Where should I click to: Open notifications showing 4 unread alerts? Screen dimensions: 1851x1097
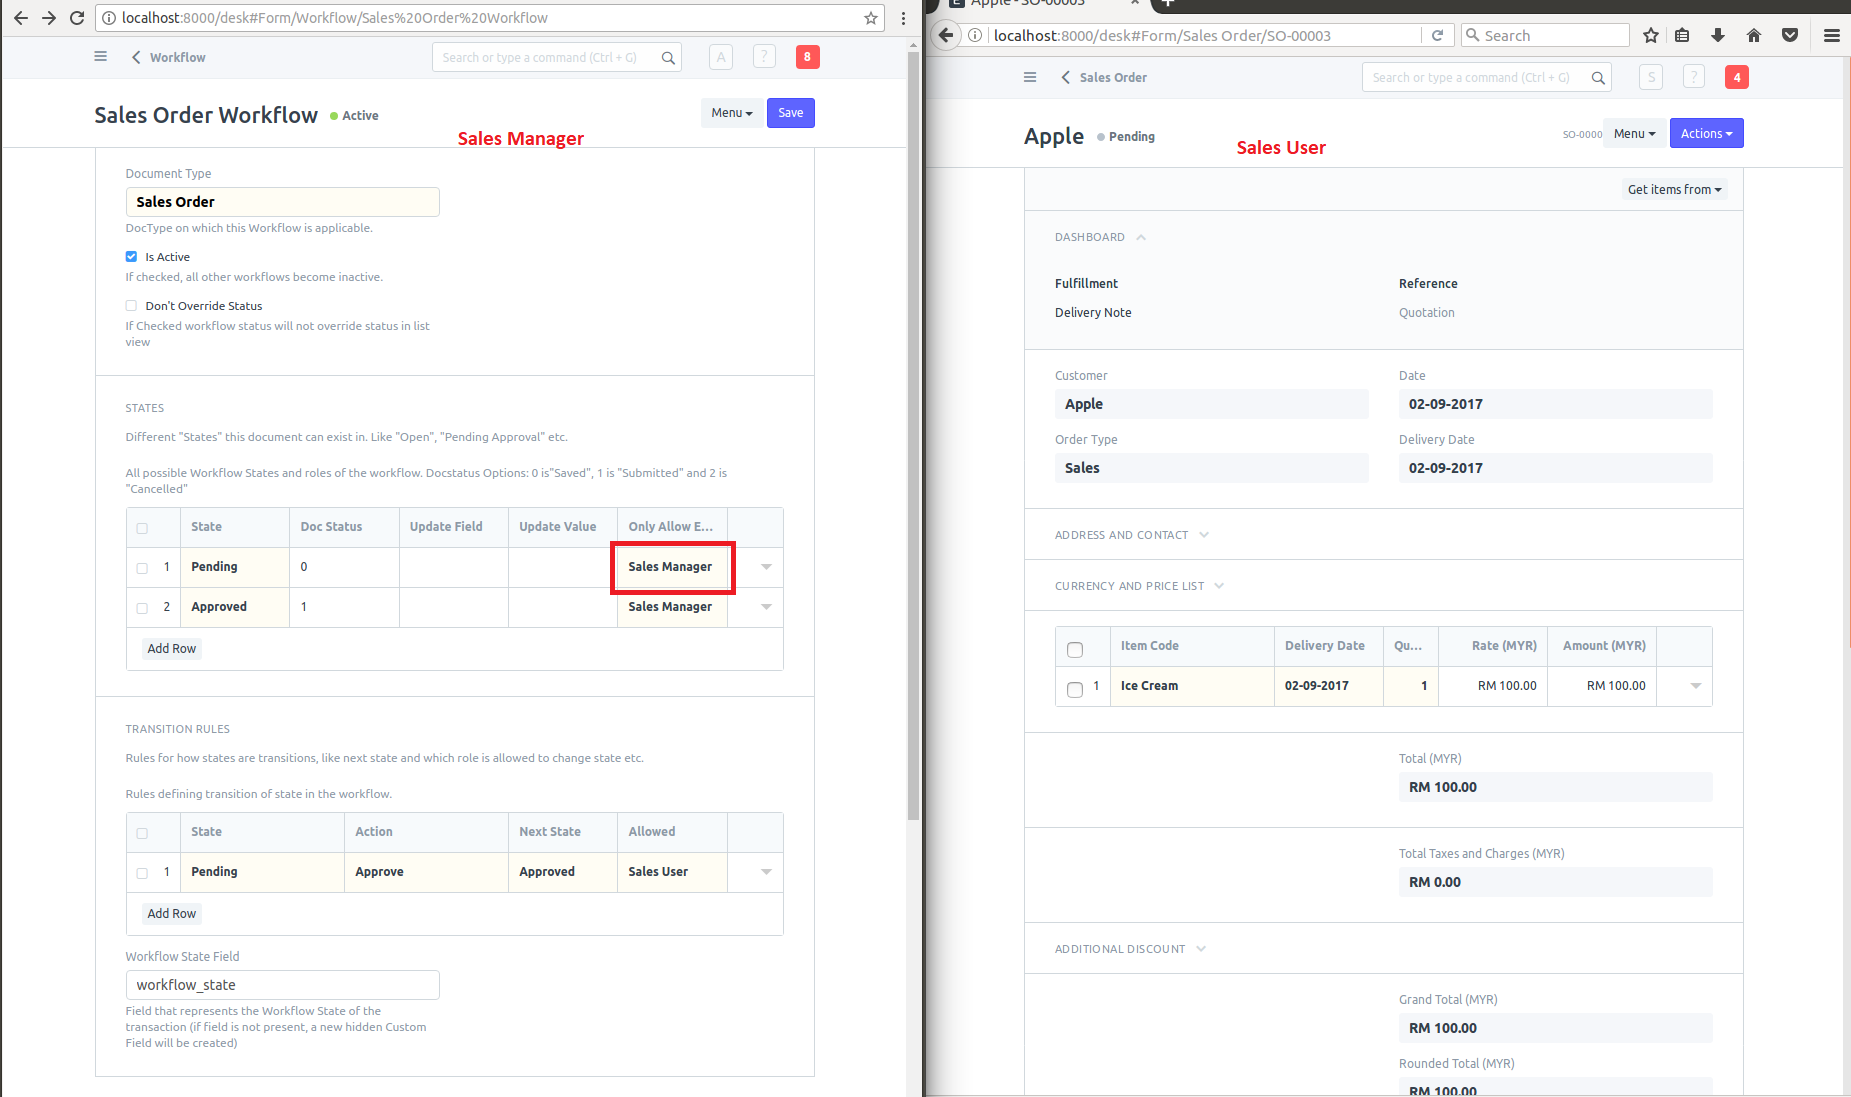point(1737,77)
